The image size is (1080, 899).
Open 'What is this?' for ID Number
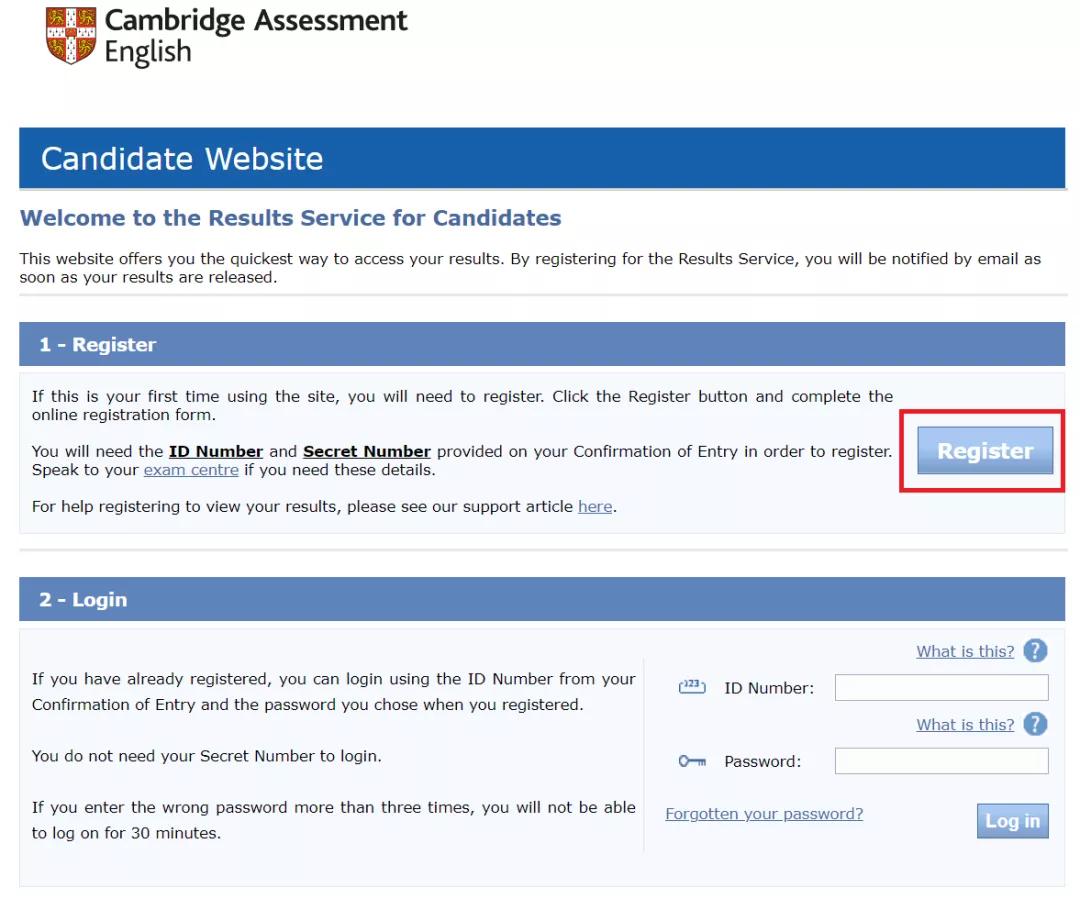[x=965, y=652]
